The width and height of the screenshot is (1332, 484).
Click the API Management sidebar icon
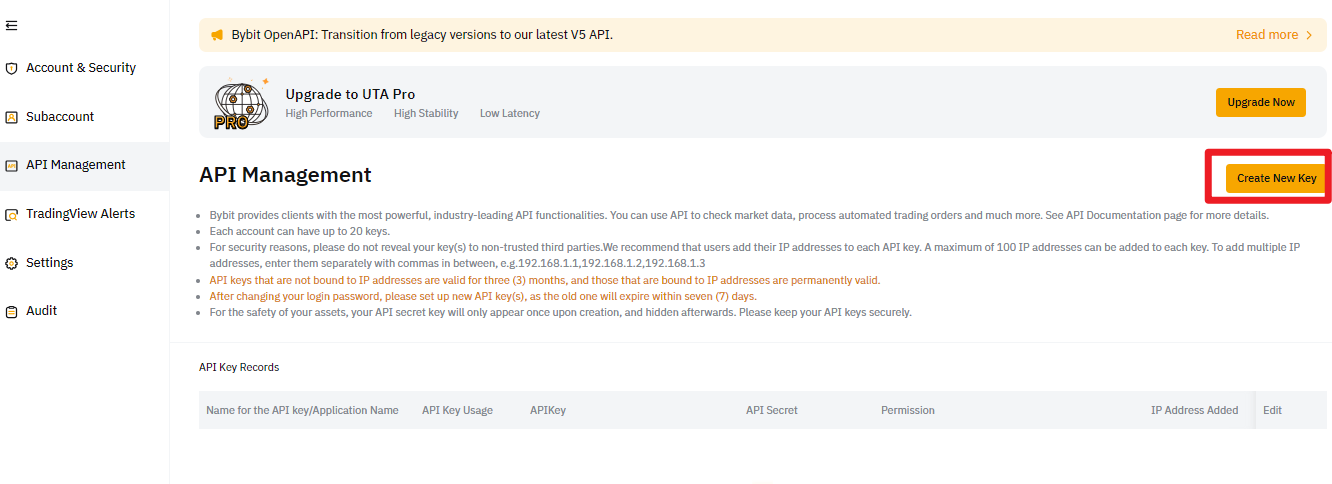12,166
